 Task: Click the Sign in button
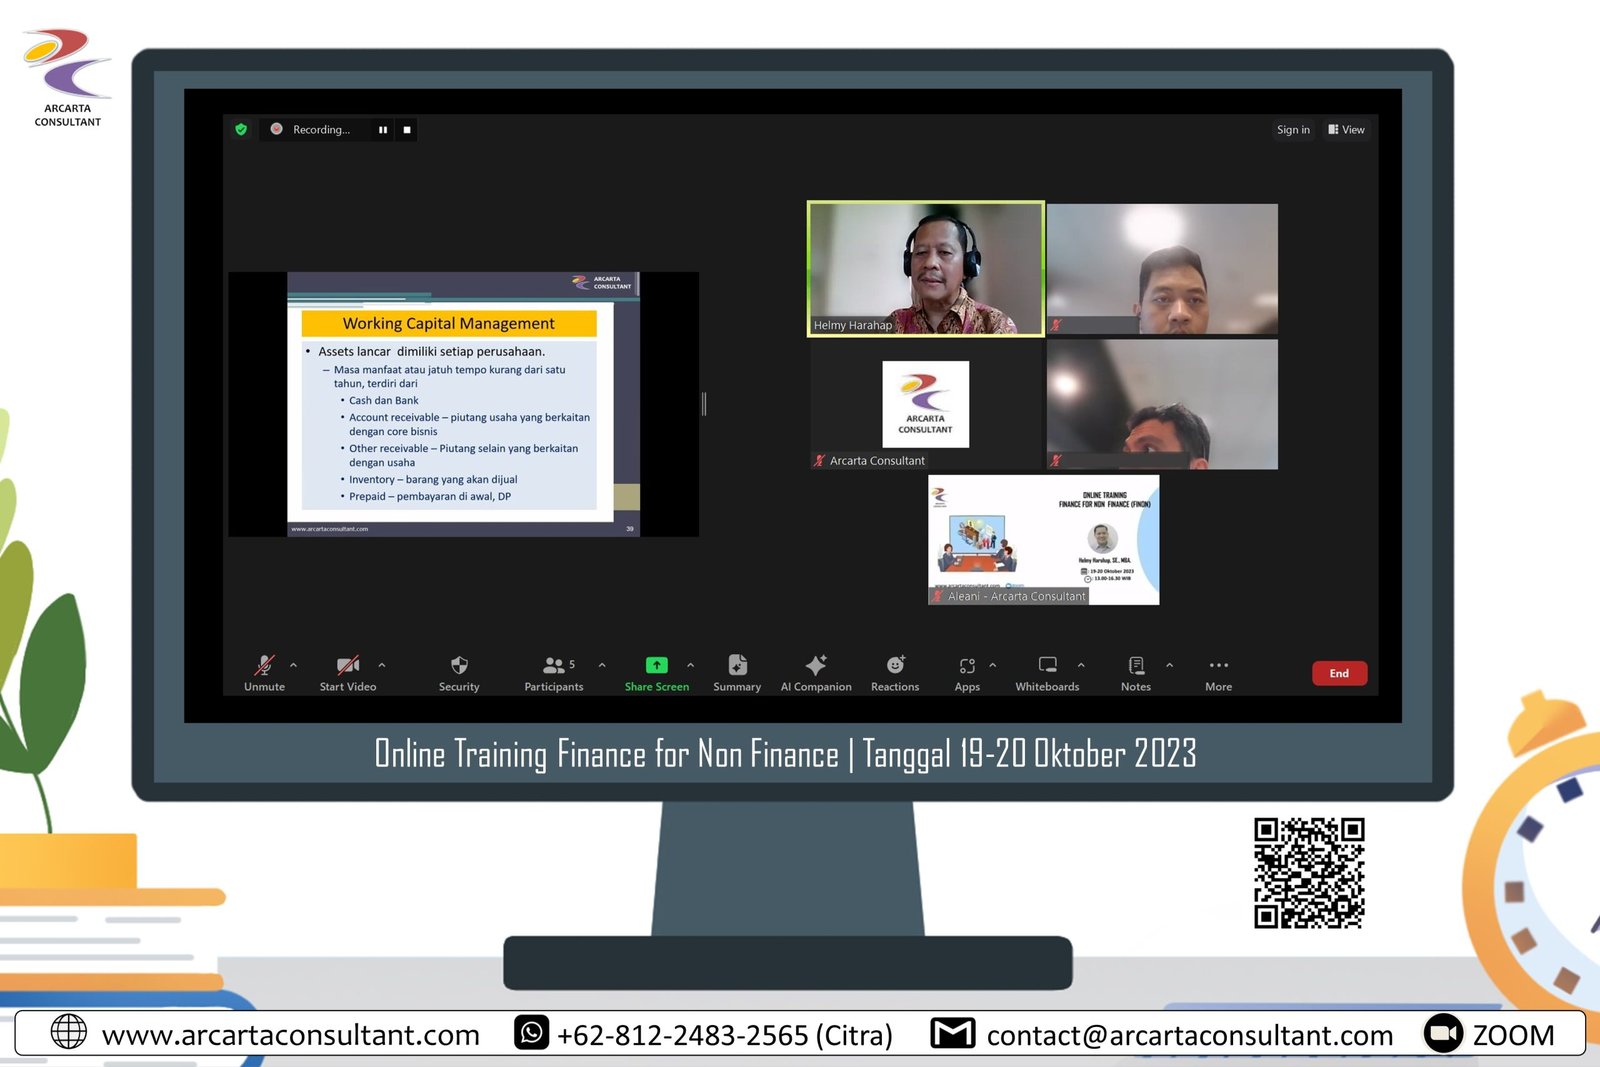pyautogui.click(x=1293, y=130)
